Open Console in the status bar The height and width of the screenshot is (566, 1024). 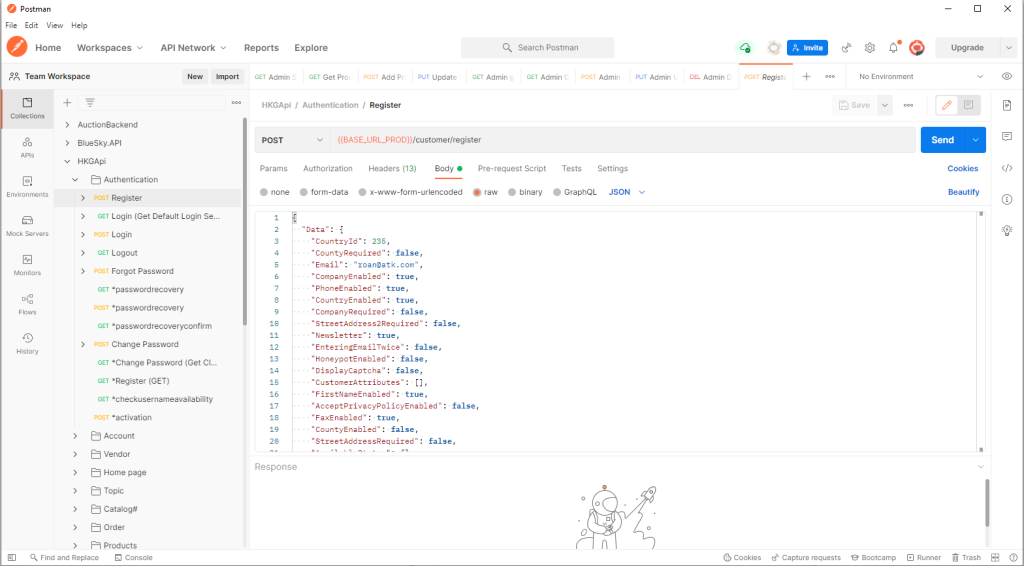point(133,558)
